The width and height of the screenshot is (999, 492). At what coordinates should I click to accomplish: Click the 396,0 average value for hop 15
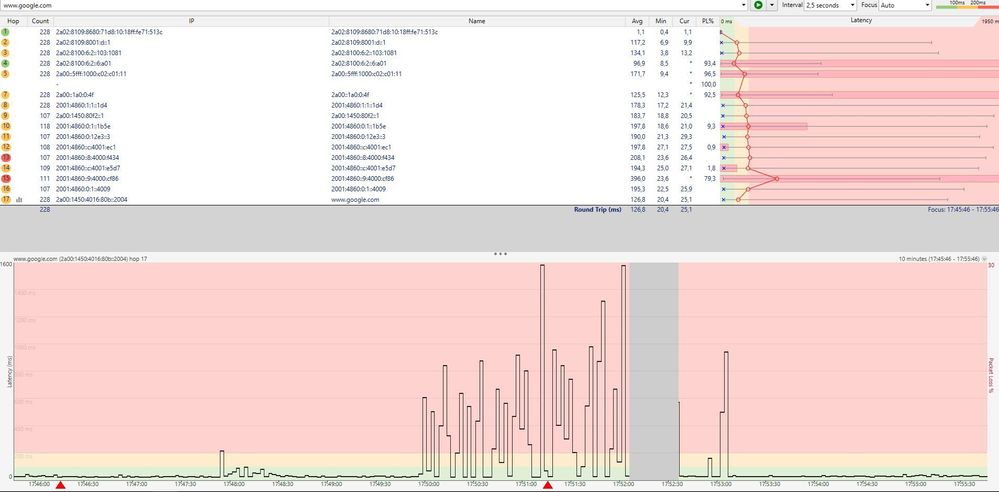[638, 178]
